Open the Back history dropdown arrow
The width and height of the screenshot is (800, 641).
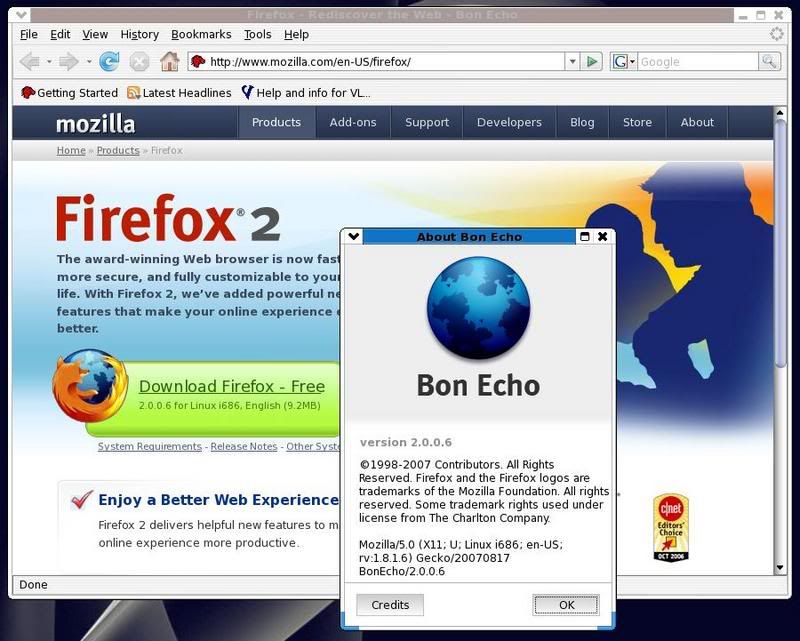49,62
